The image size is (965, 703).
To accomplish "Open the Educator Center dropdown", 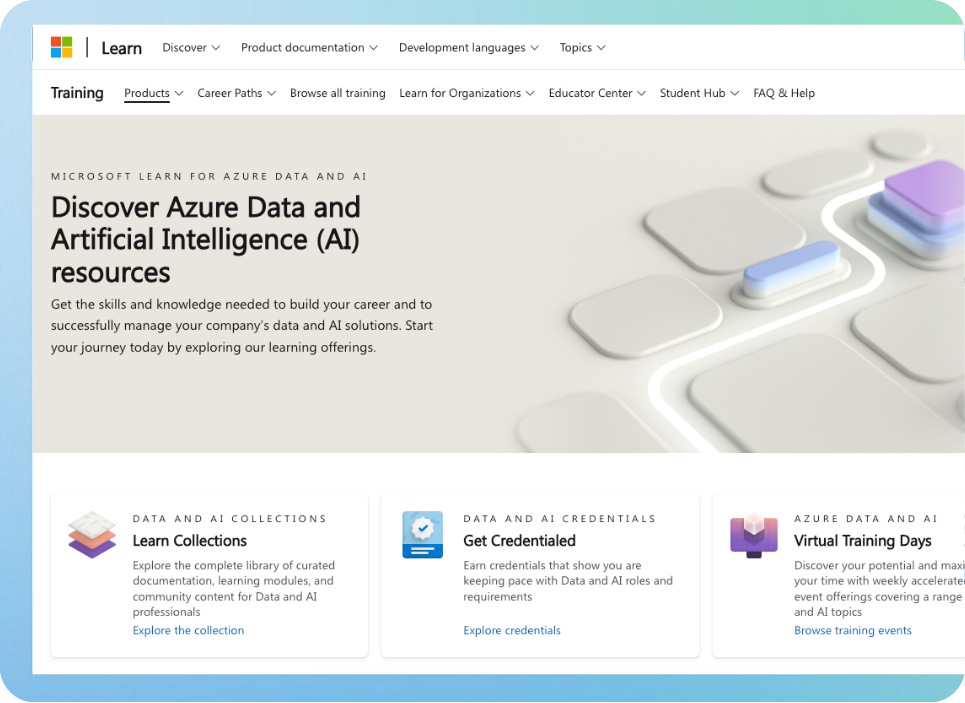I will pos(597,93).
